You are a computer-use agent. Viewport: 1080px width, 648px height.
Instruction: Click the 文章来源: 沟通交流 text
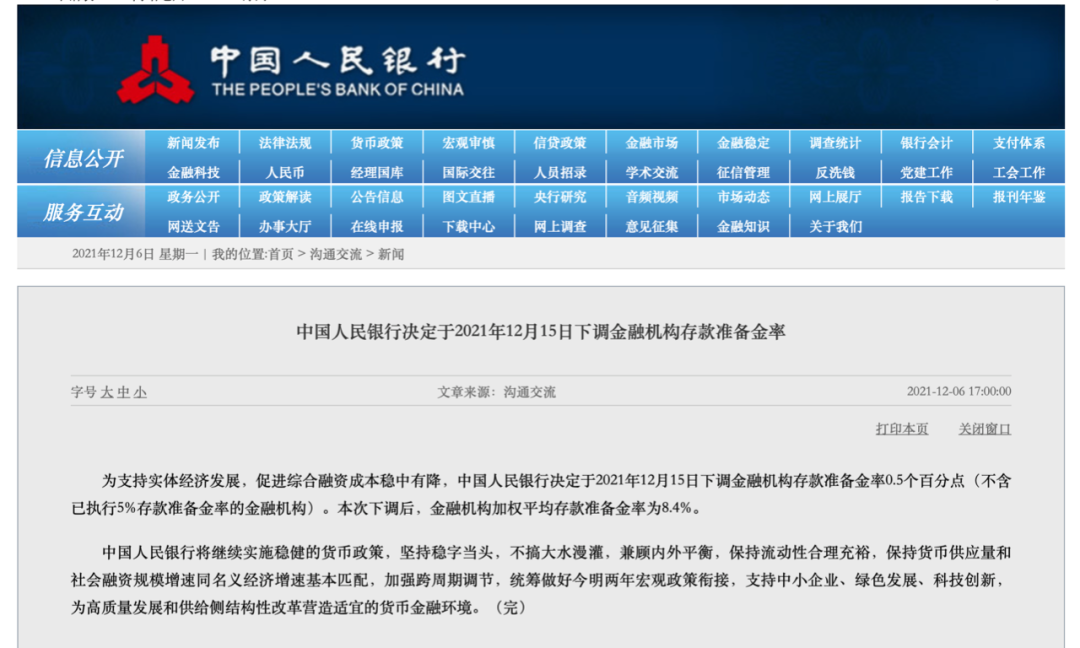[x=496, y=392]
